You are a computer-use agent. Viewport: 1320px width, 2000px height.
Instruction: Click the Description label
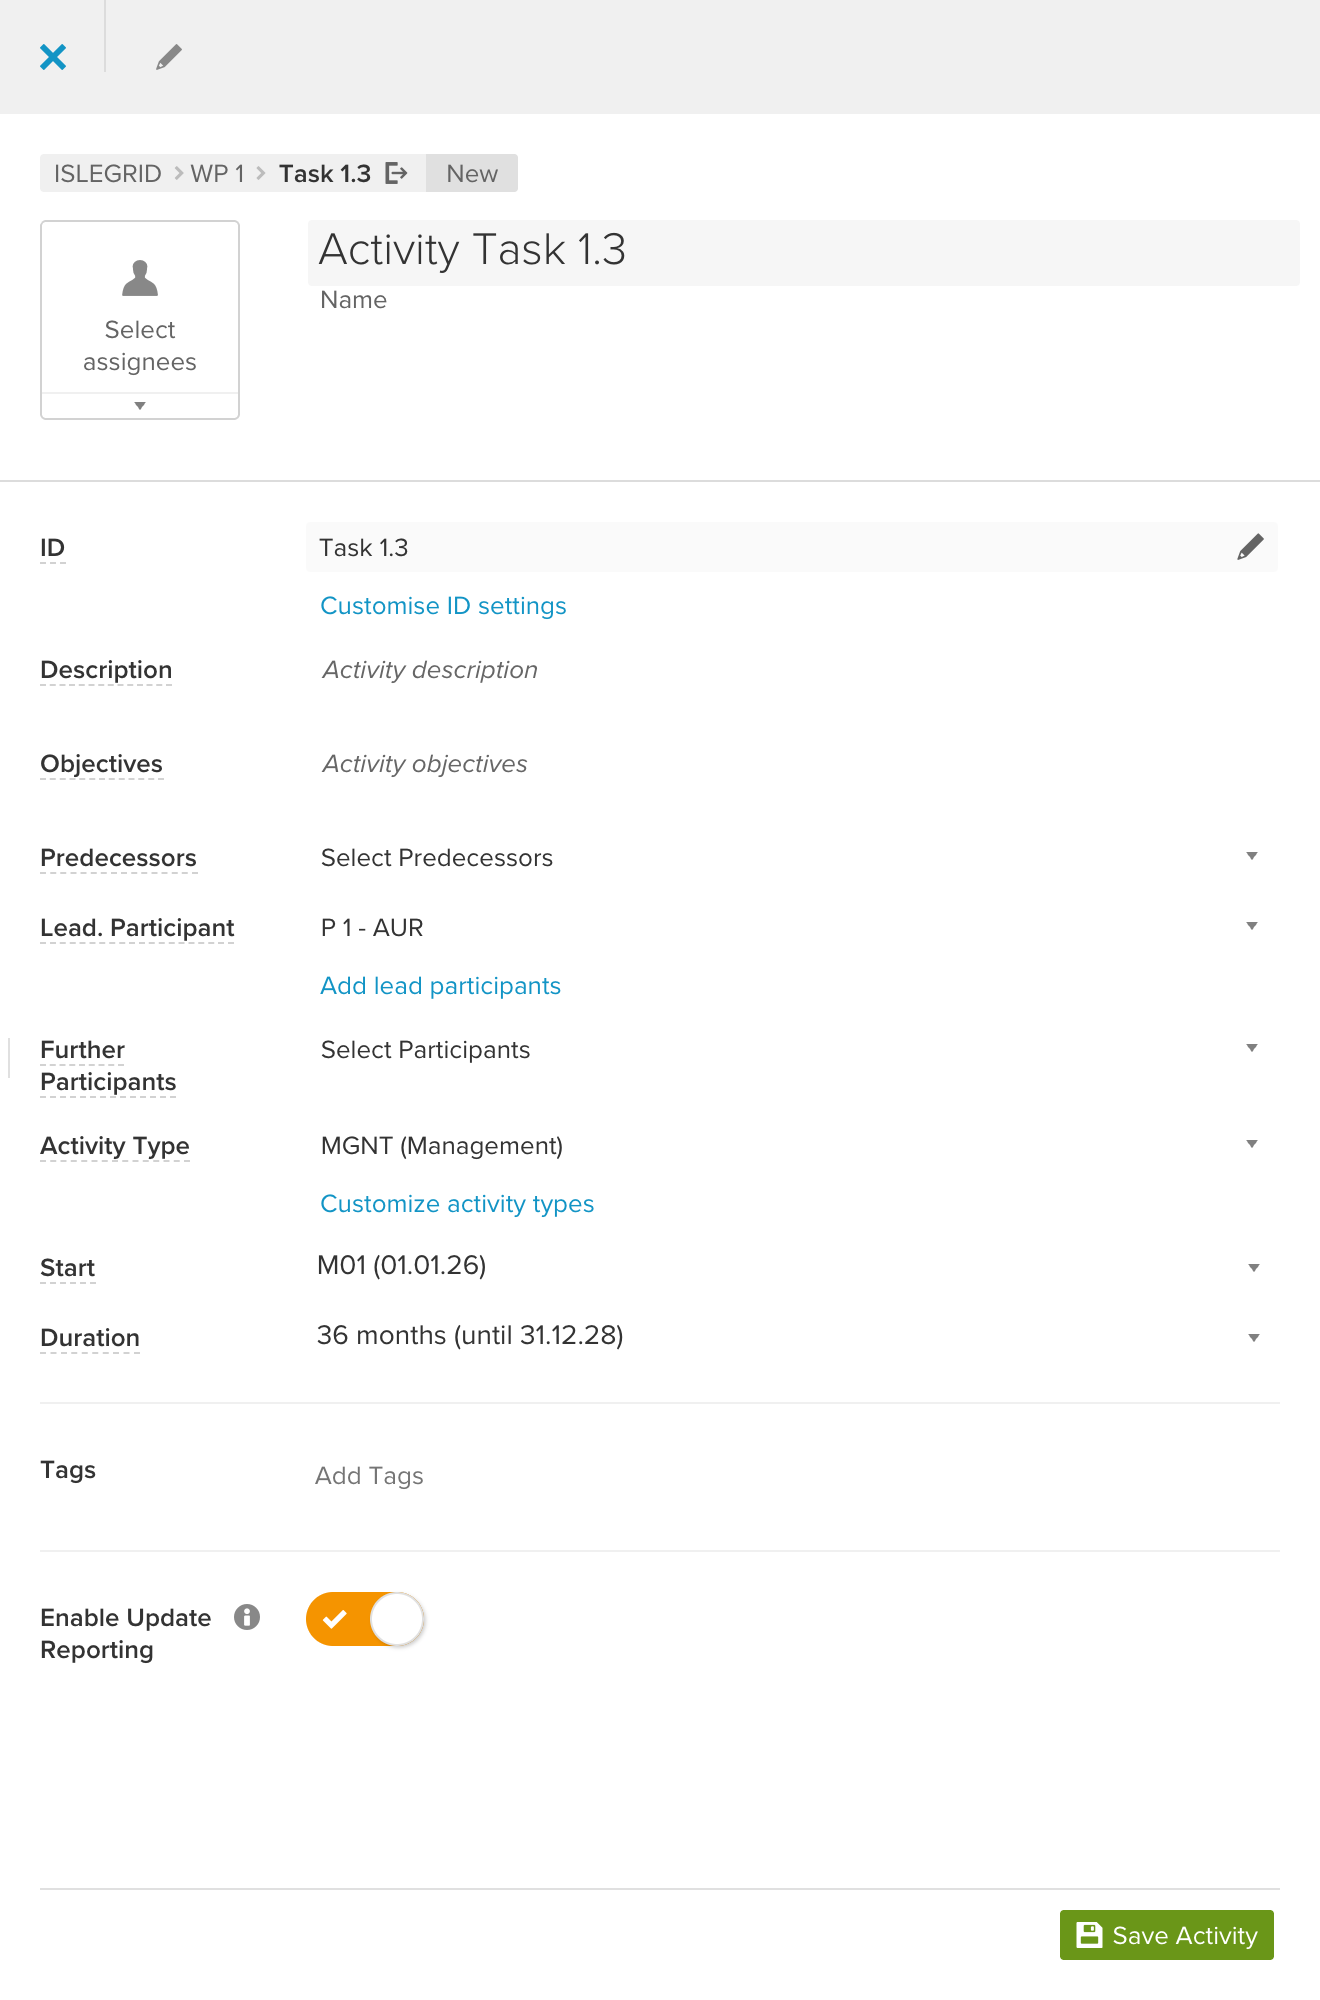pyautogui.click(x=106, y=670)
